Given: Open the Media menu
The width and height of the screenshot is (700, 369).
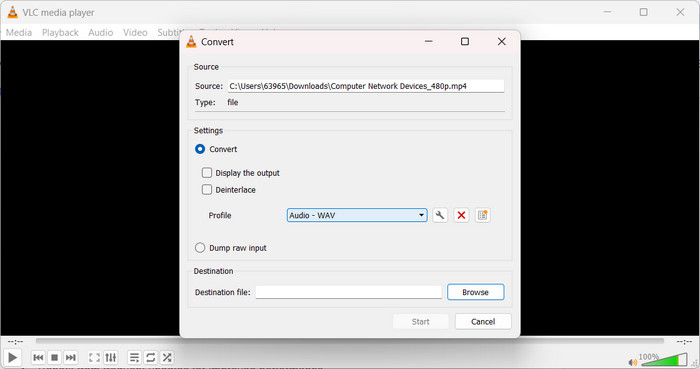Looking at the screenshot, I should 19,33.
